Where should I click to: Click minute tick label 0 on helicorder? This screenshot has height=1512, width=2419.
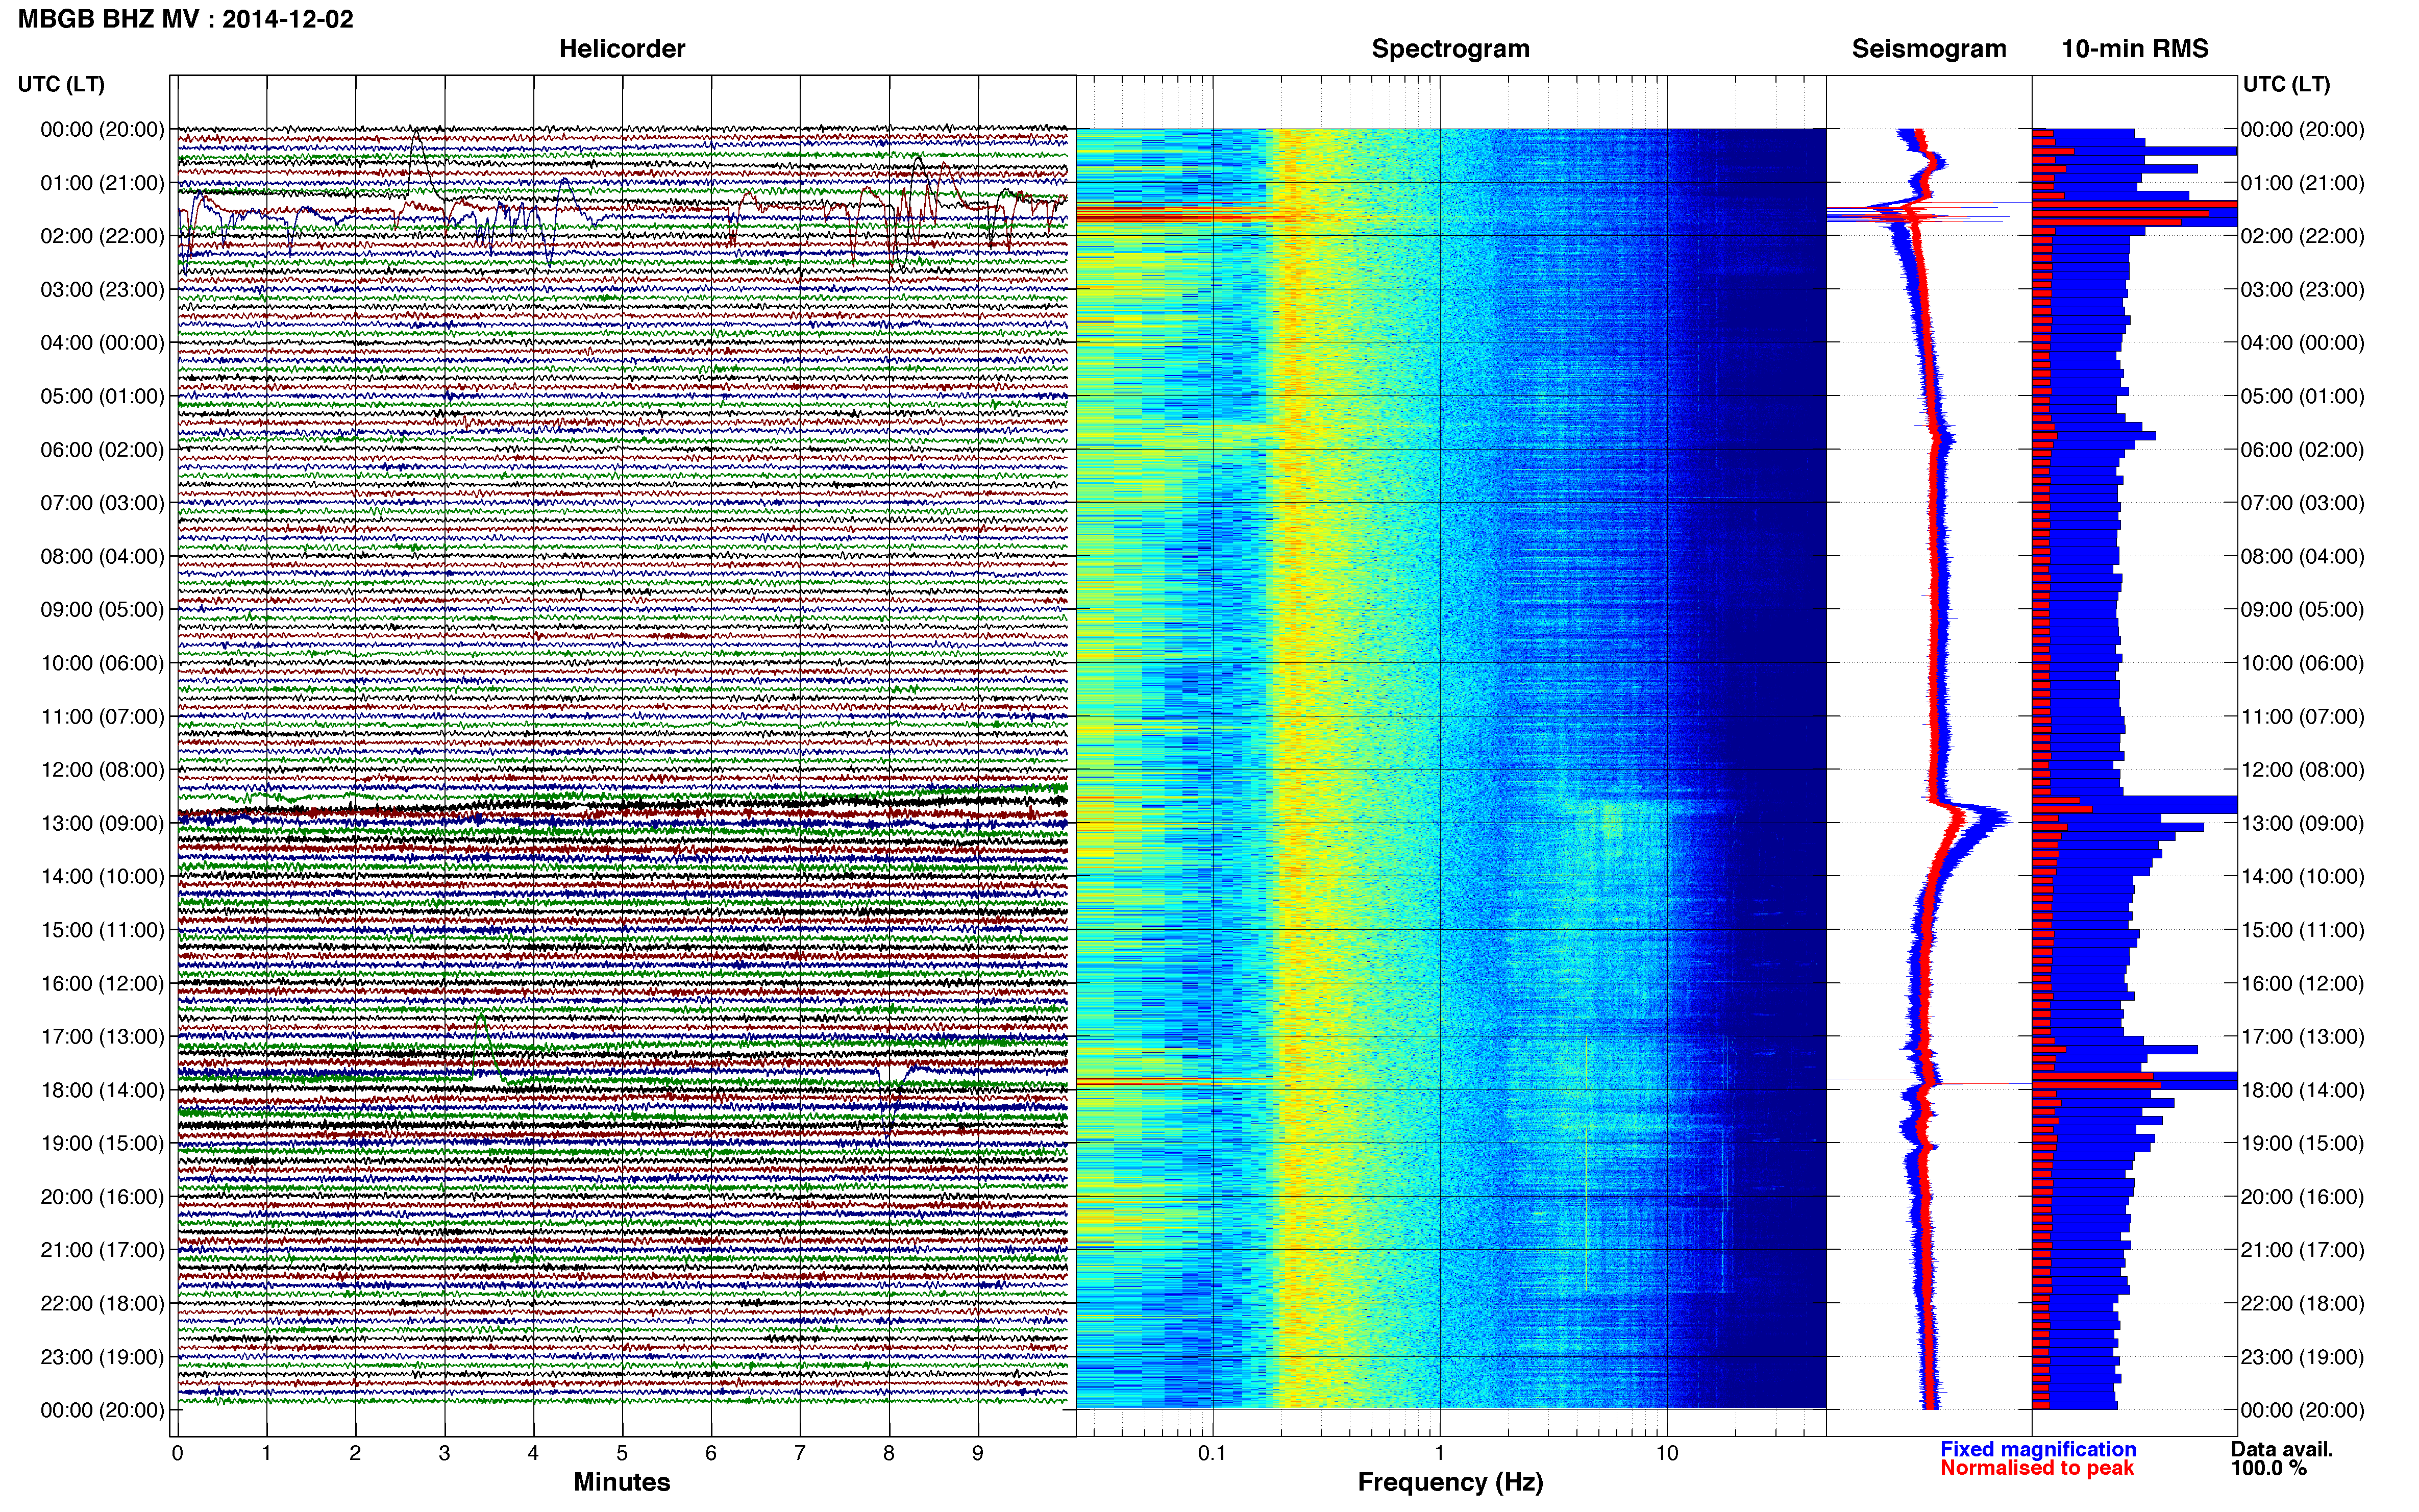coord(178,1453)
